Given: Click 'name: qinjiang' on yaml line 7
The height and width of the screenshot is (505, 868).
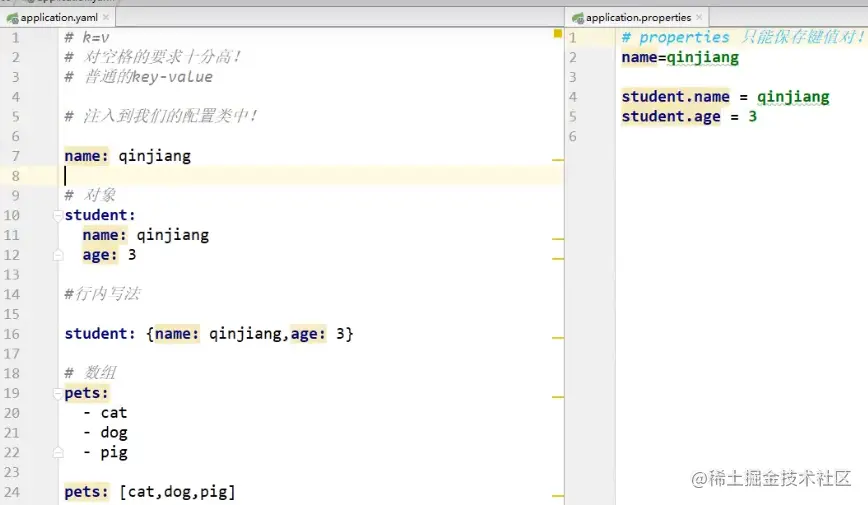Looking at the screenshot, I should (x=127, y=156).
